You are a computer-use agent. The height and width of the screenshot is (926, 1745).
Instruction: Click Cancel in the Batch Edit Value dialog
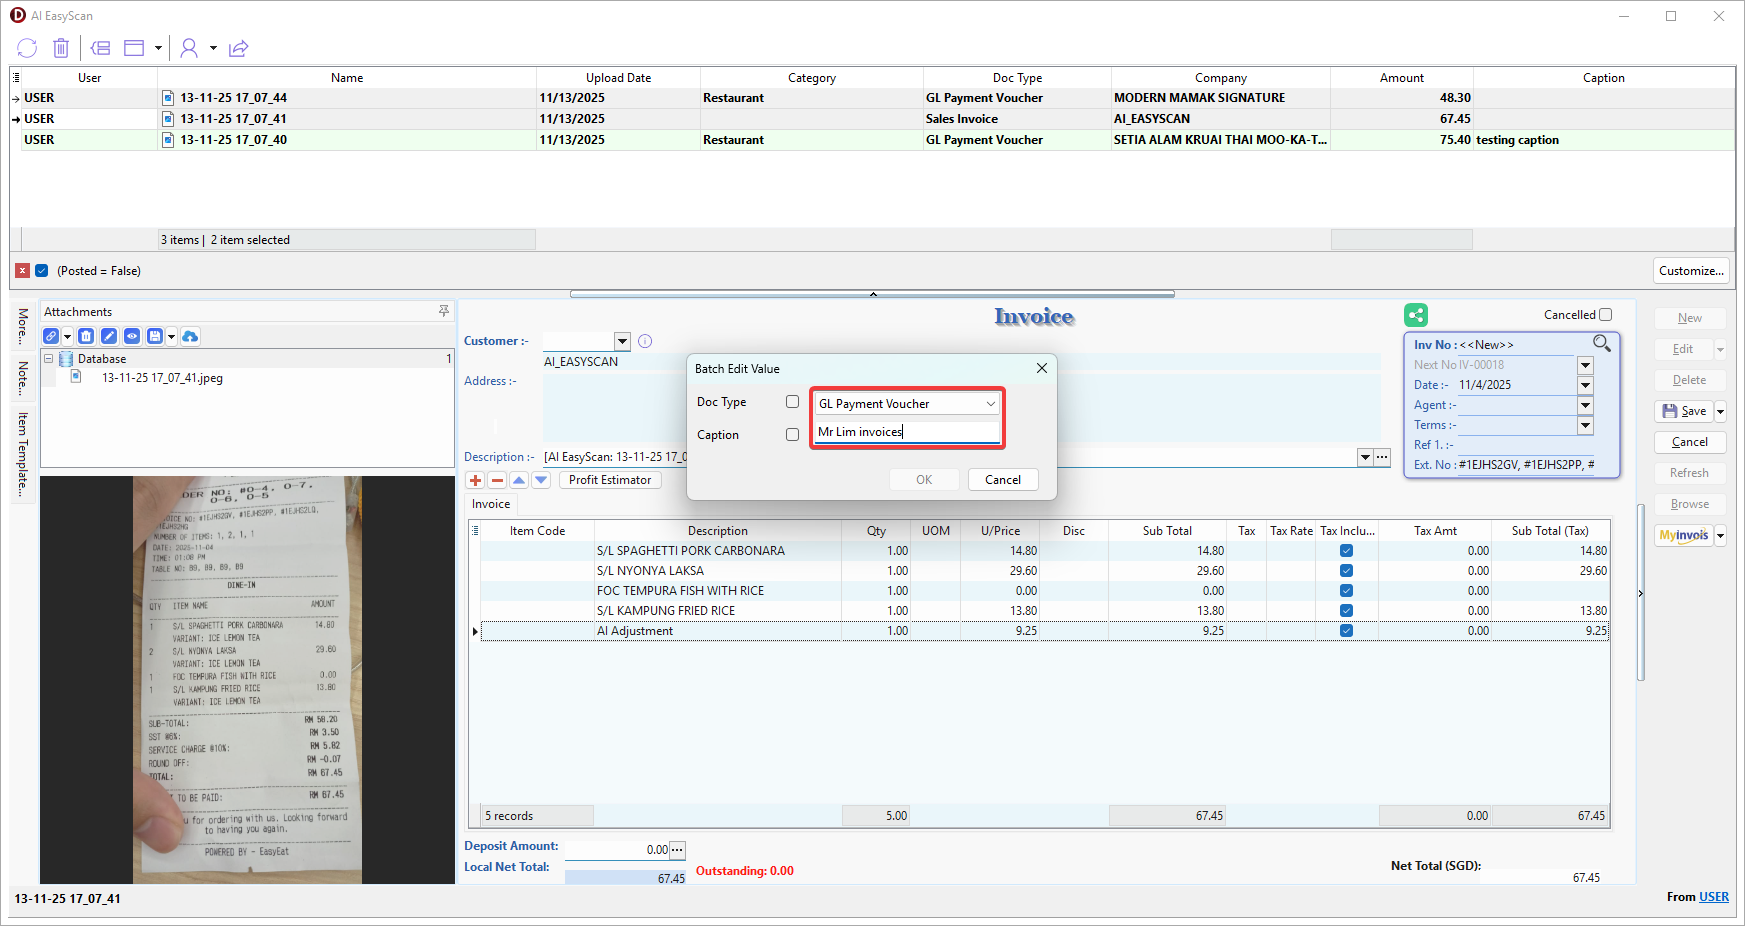[x=1002, y=480]
